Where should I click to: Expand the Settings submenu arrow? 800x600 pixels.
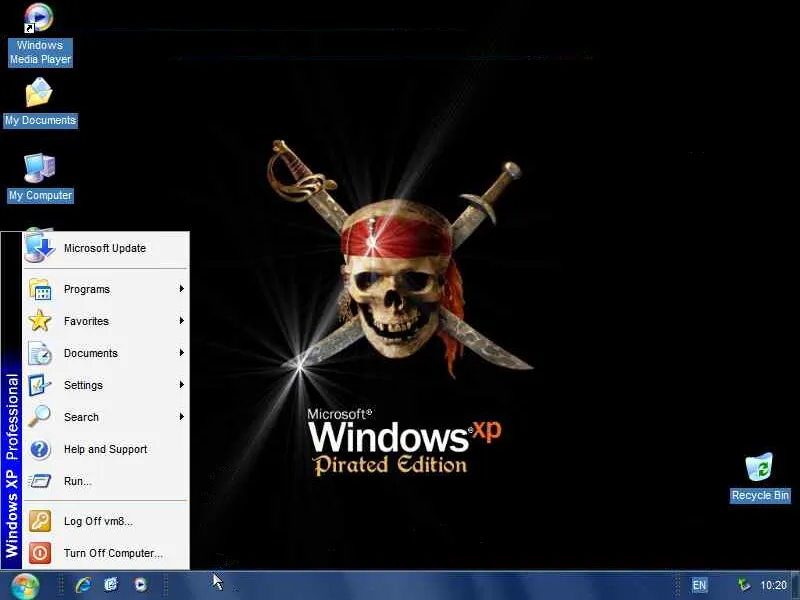coord(181,385)
